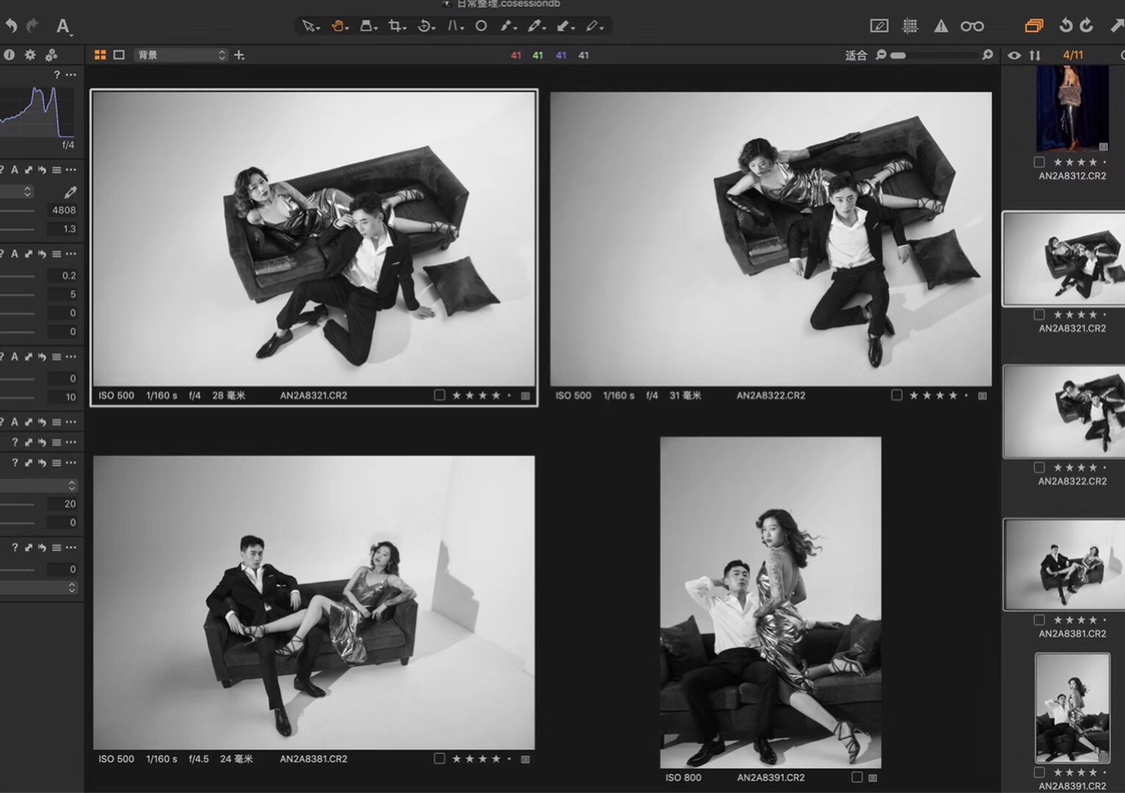Select the pointer cursor tool
The width and height of the screenshot is (1125, 793).
(309, 26)
